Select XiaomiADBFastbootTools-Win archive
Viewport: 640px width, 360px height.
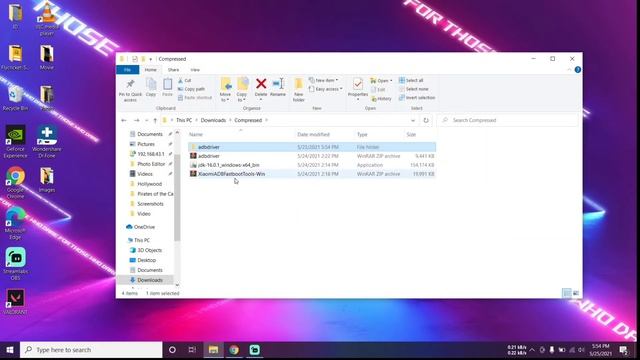click(x=312, y=174)
